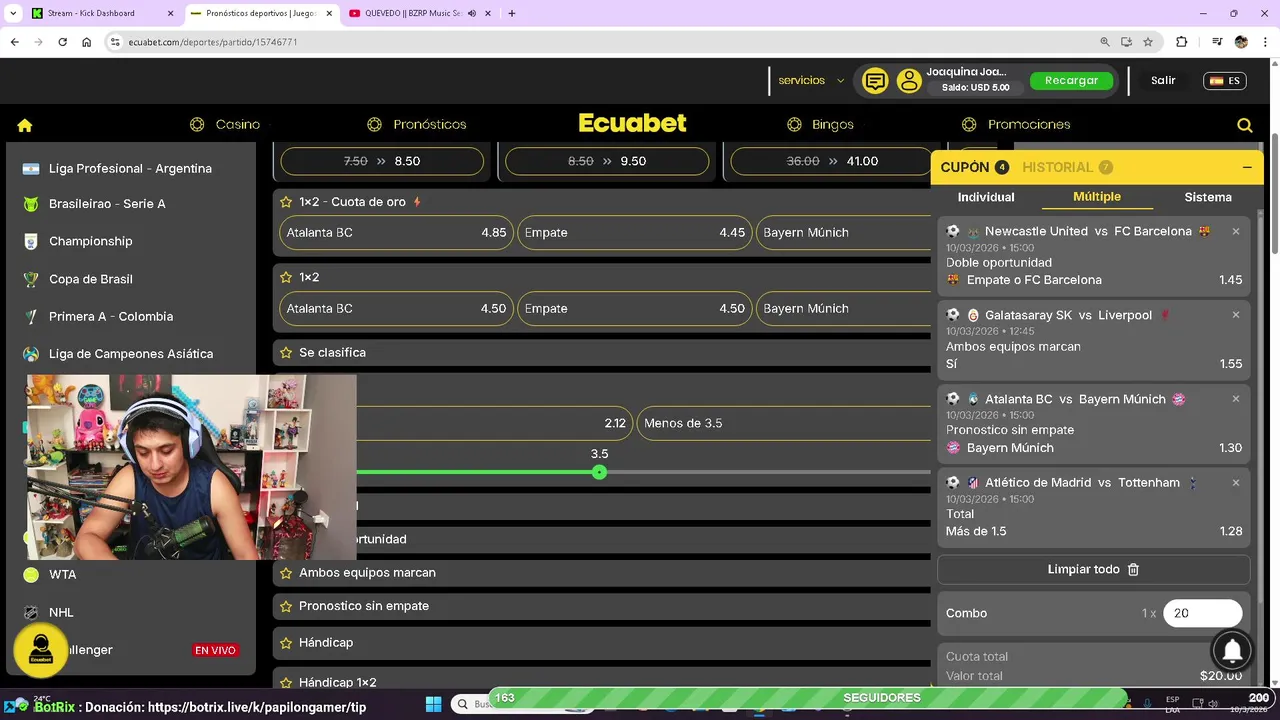Reload the page with browser refresh
The image size is (1280, 720).
[62, 42]
